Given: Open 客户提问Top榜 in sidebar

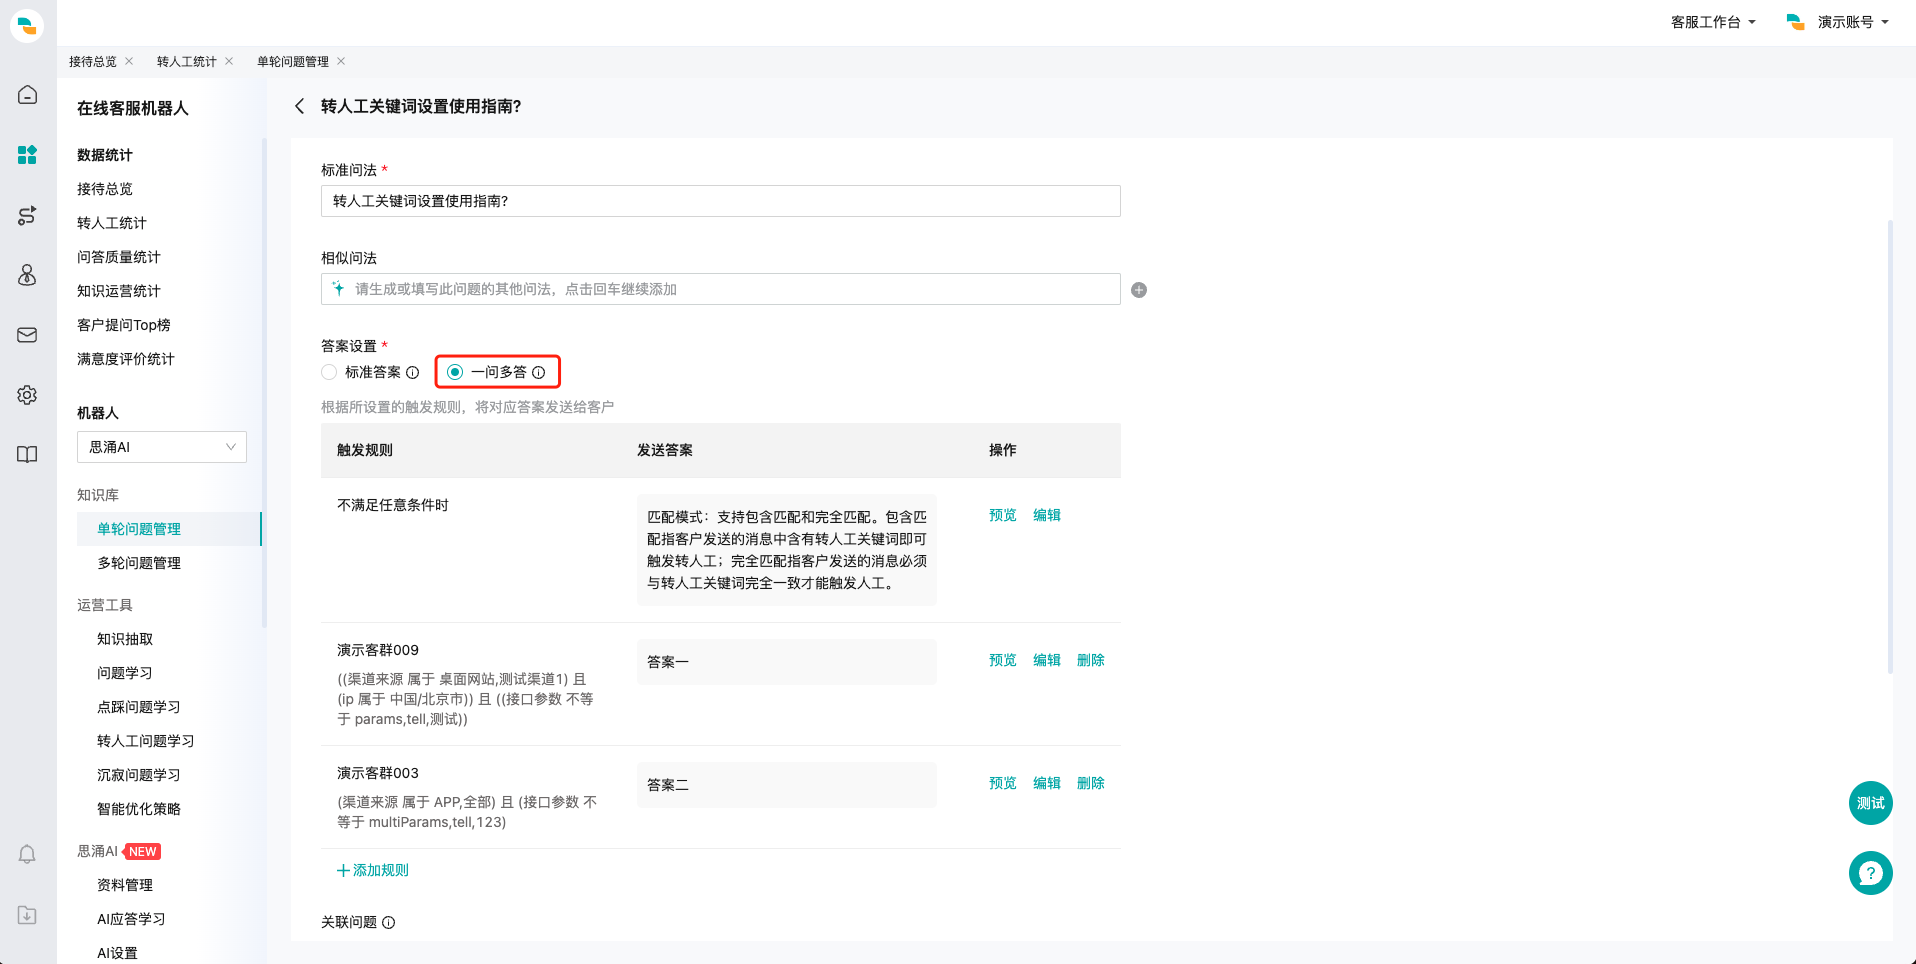Looking at the screenshot, I should click(x=124, y=325).
